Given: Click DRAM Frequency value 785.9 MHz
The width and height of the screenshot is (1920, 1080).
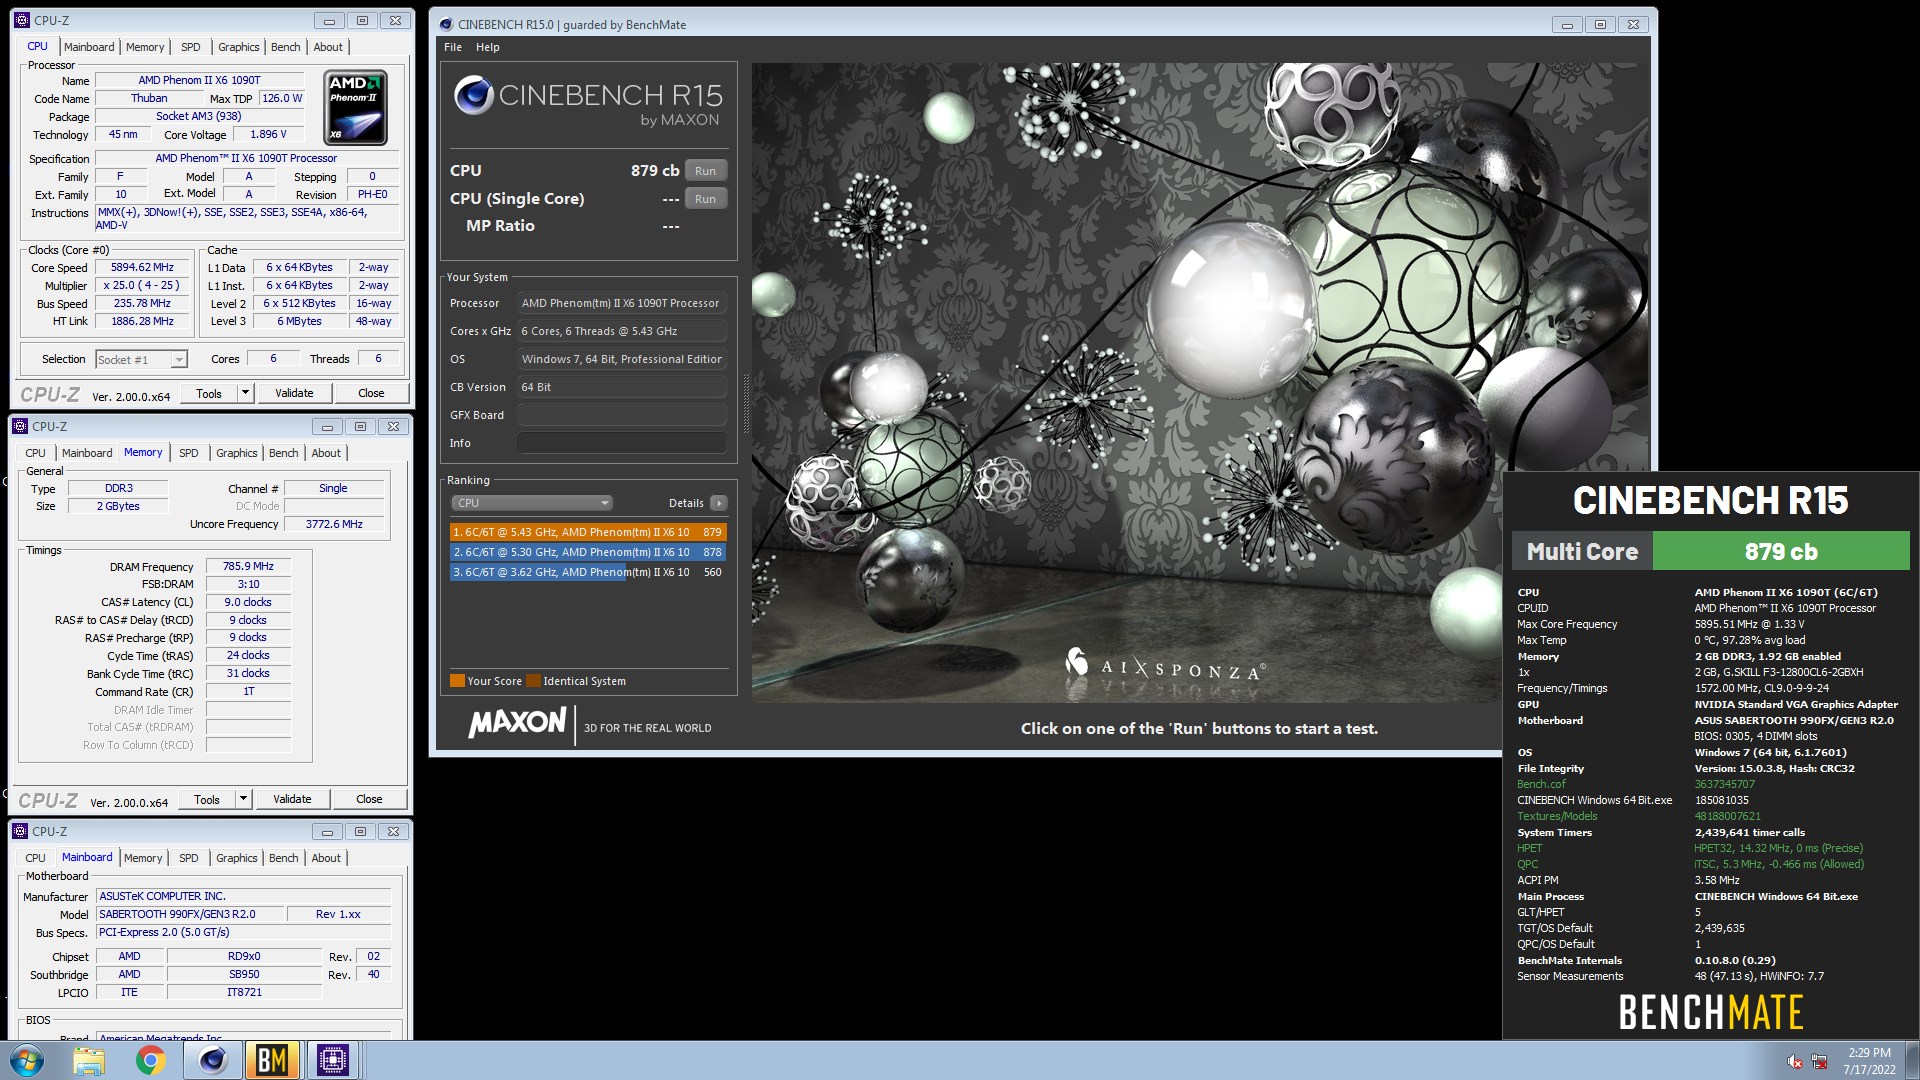Looking at the screenshot, I should [248, 567].
